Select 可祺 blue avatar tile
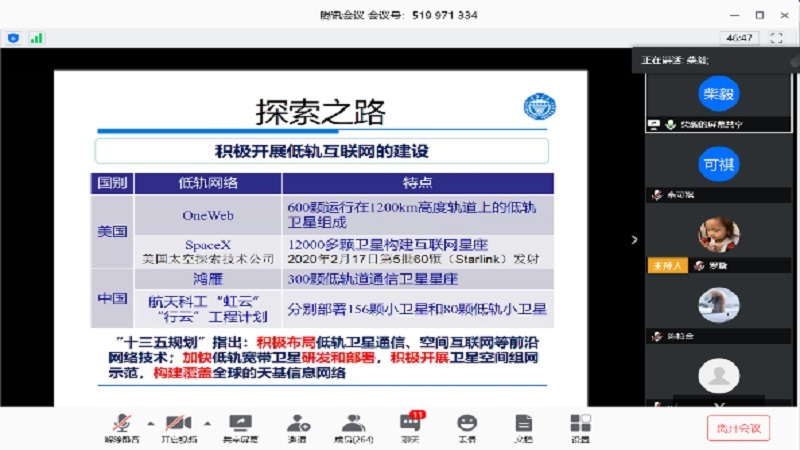Image resolution: width=800 pixels, height=450 pixels. [719, 164]
